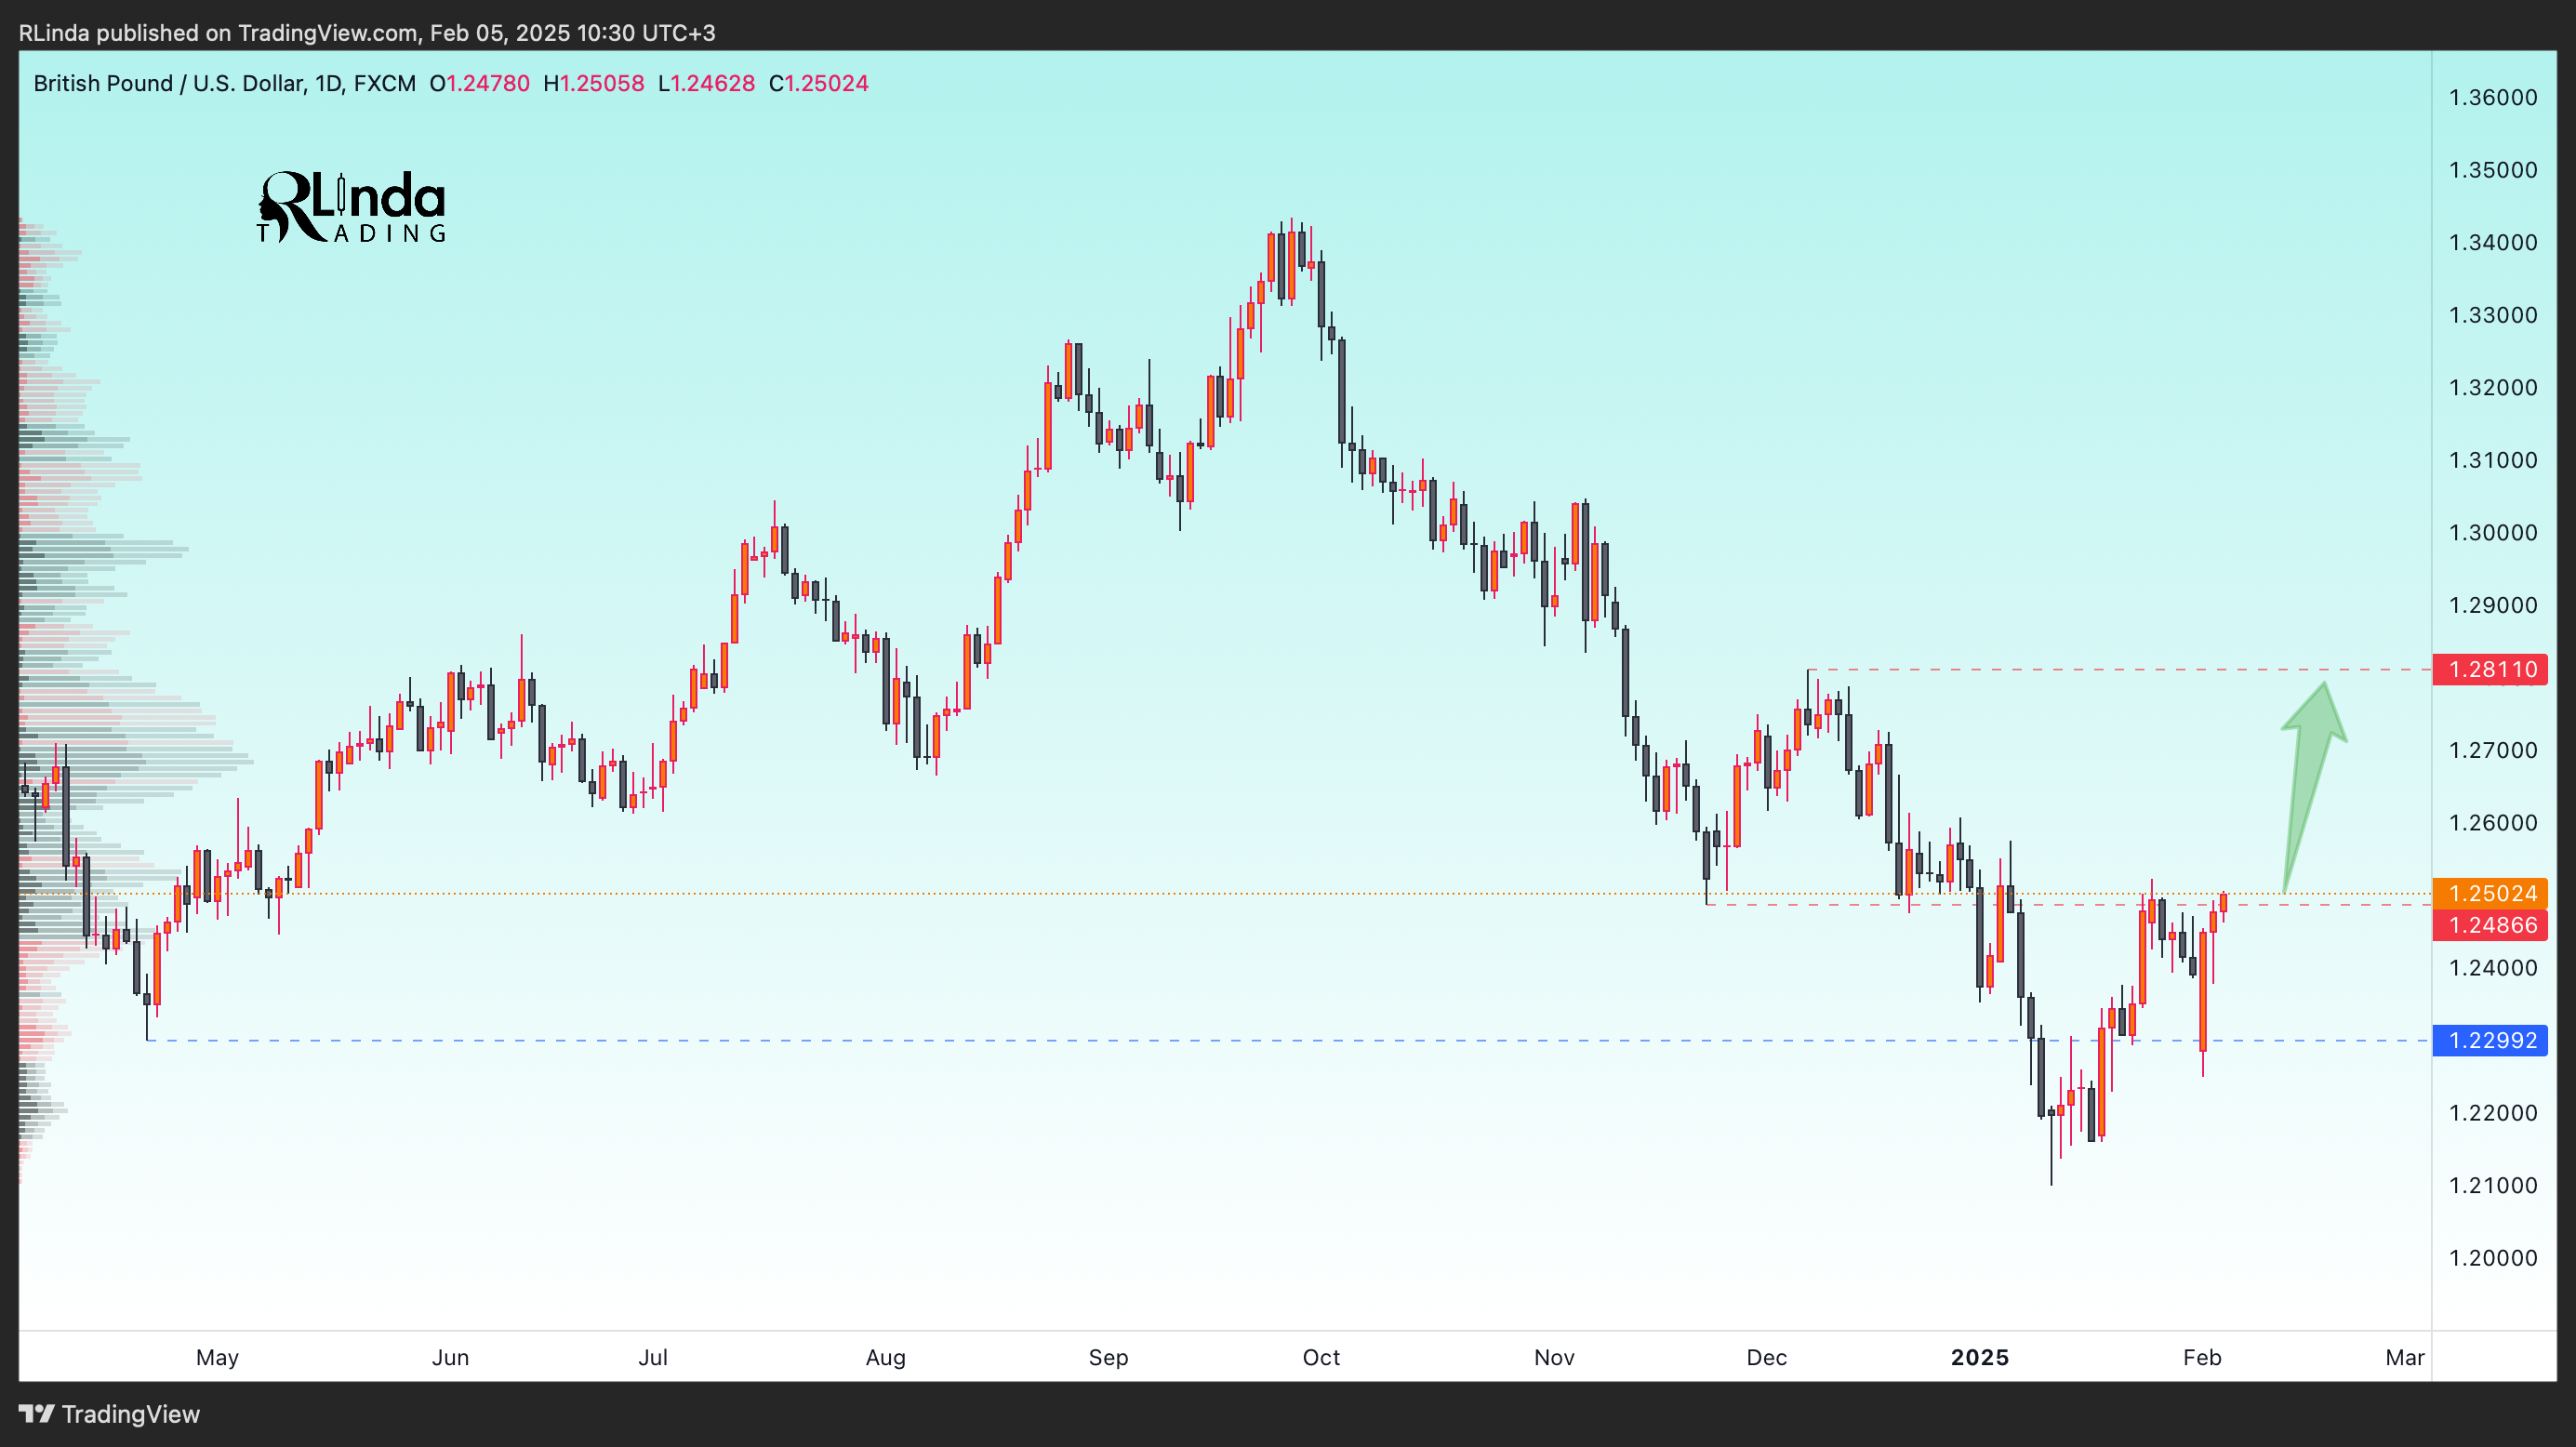
Task: Click the 1.26000 price axis tick
Action: [x=2493, y=822]
